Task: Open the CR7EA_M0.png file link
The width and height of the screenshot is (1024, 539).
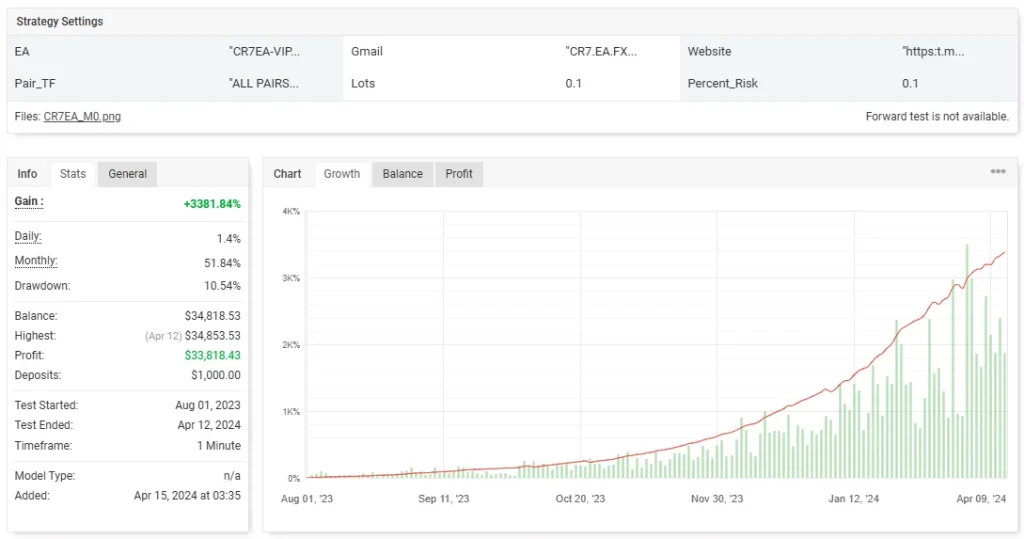Action: [x=82, y=117]
